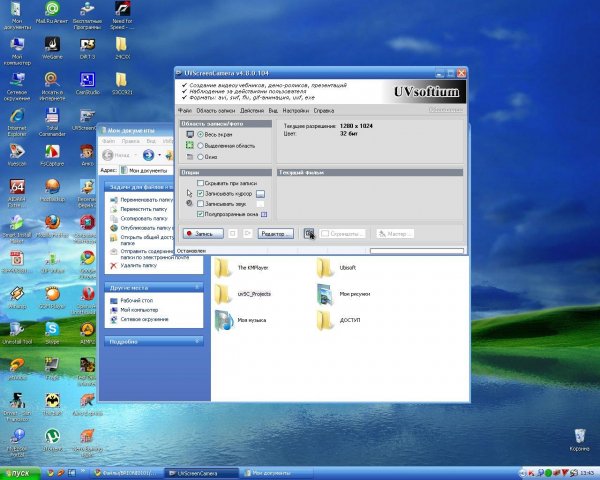Select the Окно radio option
Viewport: 600px width, 480px height.
201,157
